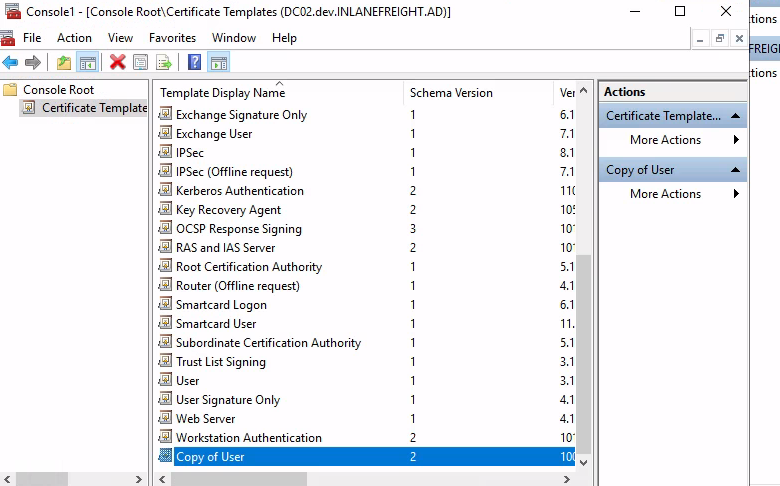Expand More Actions under Certificate Templates
This screenshot has width=780, height=486.
tap(665, 140)
